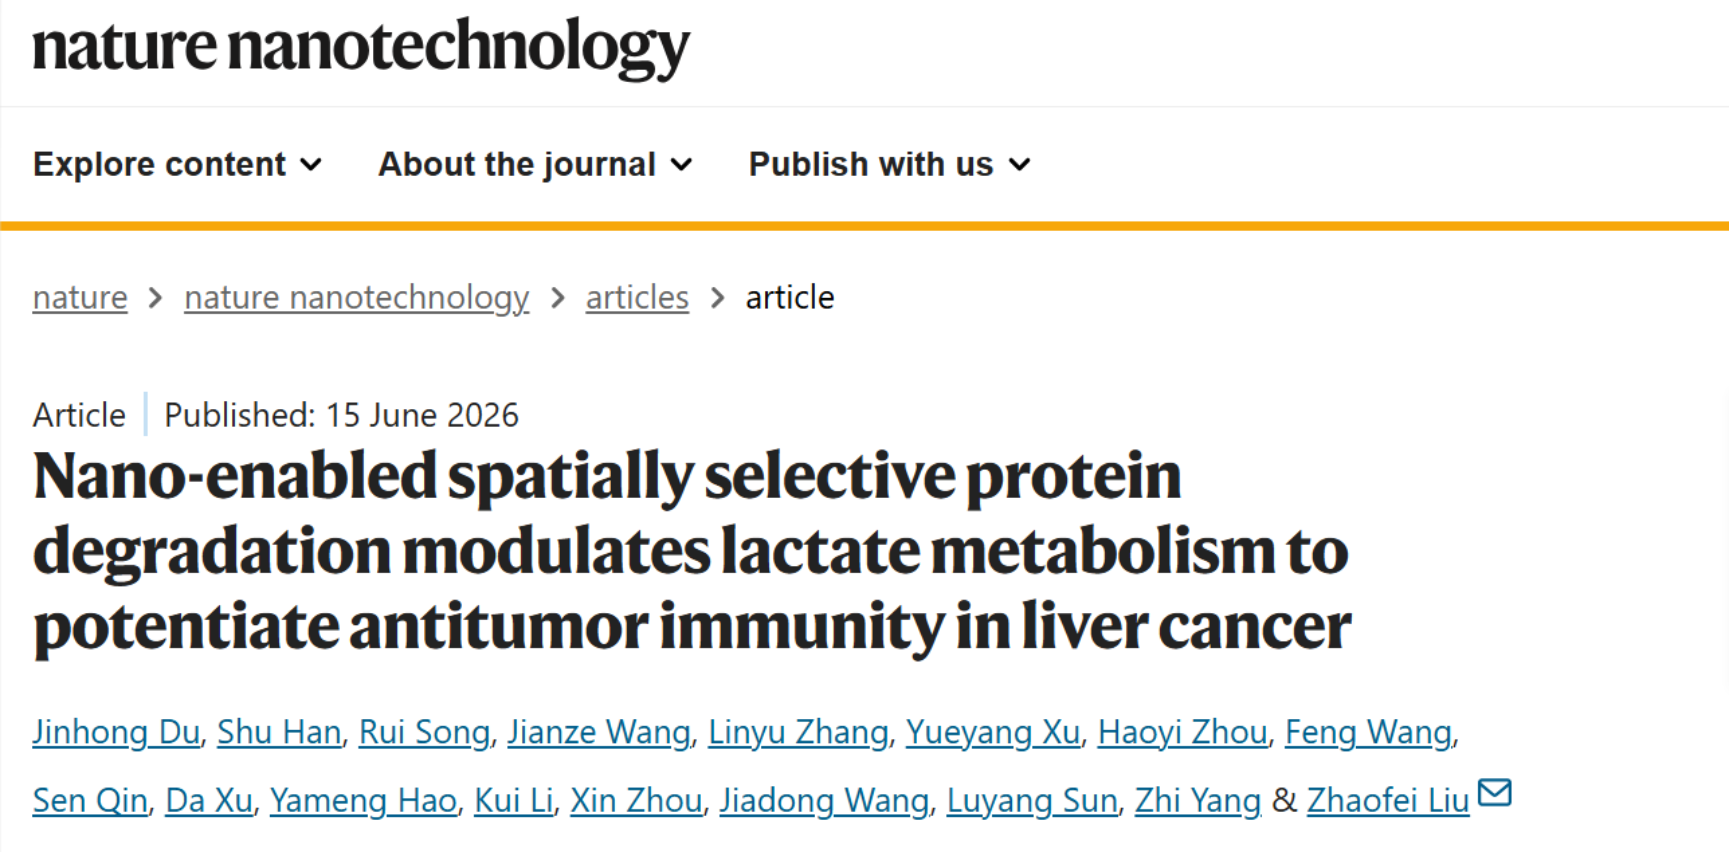Open author Jinhong Du's profile
The image size is (1729, 853).
(116, 732)
